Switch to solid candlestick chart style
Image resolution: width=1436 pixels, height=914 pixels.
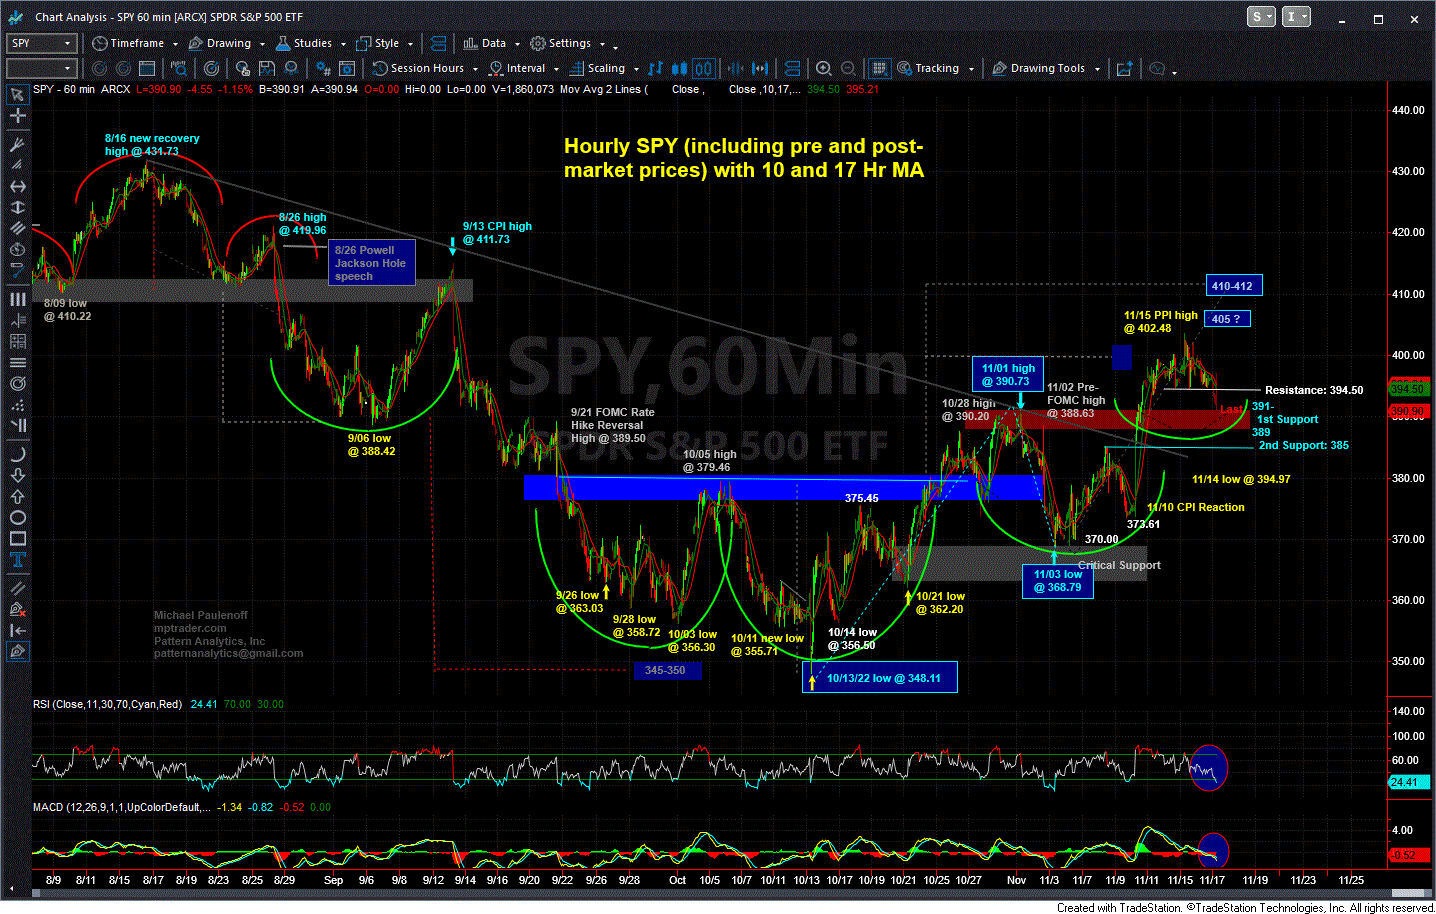pyautogui.click(x=679, y=68)
